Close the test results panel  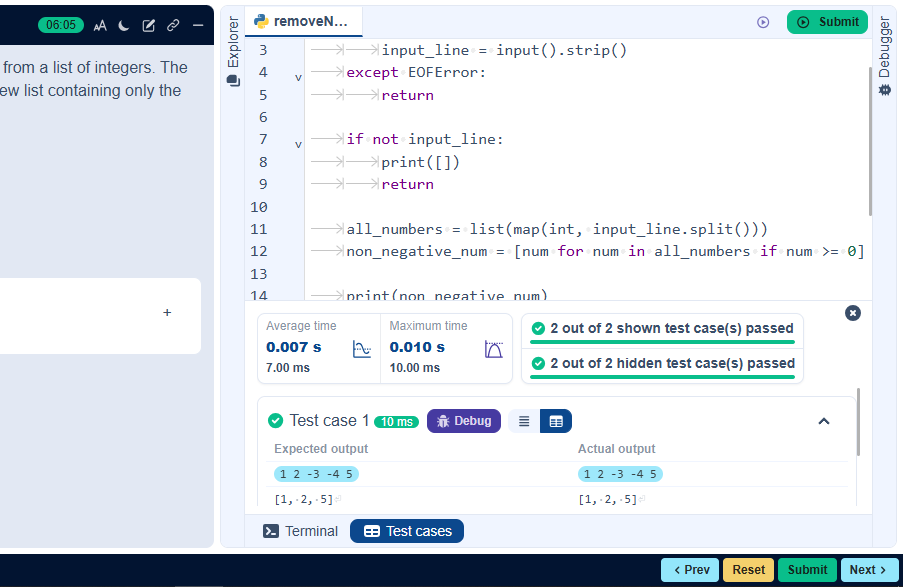(853, 313)
